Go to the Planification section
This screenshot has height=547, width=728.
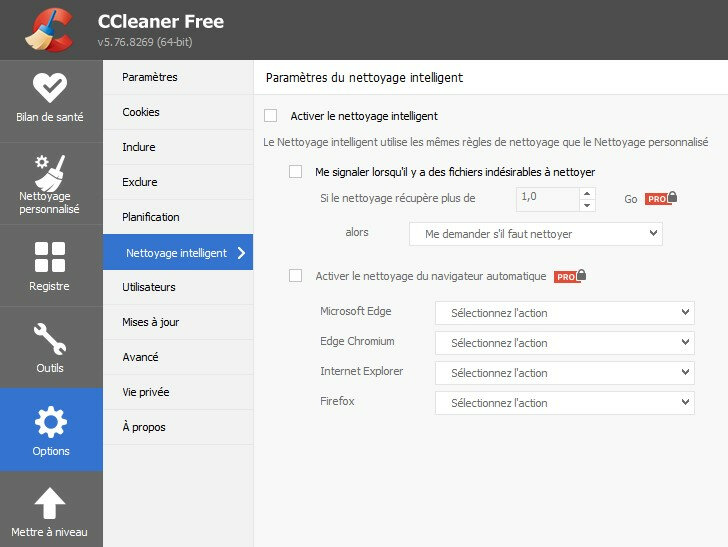point(151,217)
